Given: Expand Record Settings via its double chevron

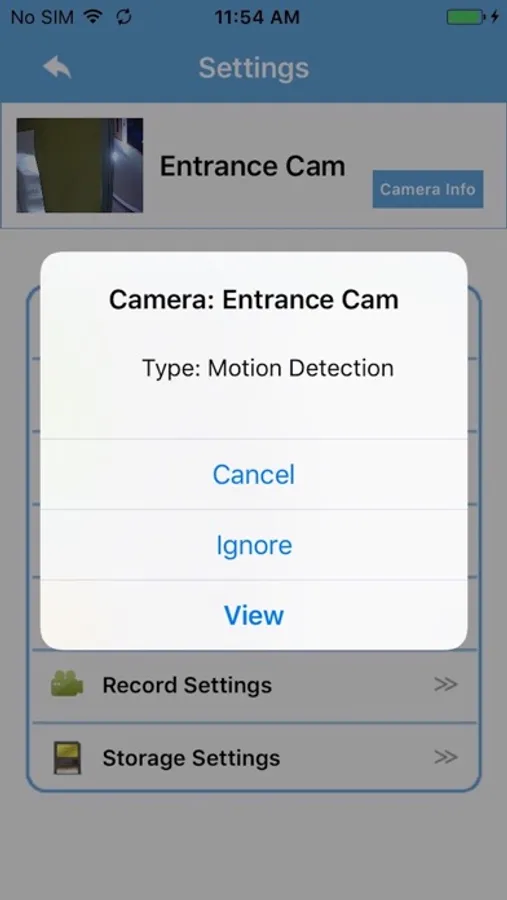Looking at the screenshot, I should pos(446,684).
